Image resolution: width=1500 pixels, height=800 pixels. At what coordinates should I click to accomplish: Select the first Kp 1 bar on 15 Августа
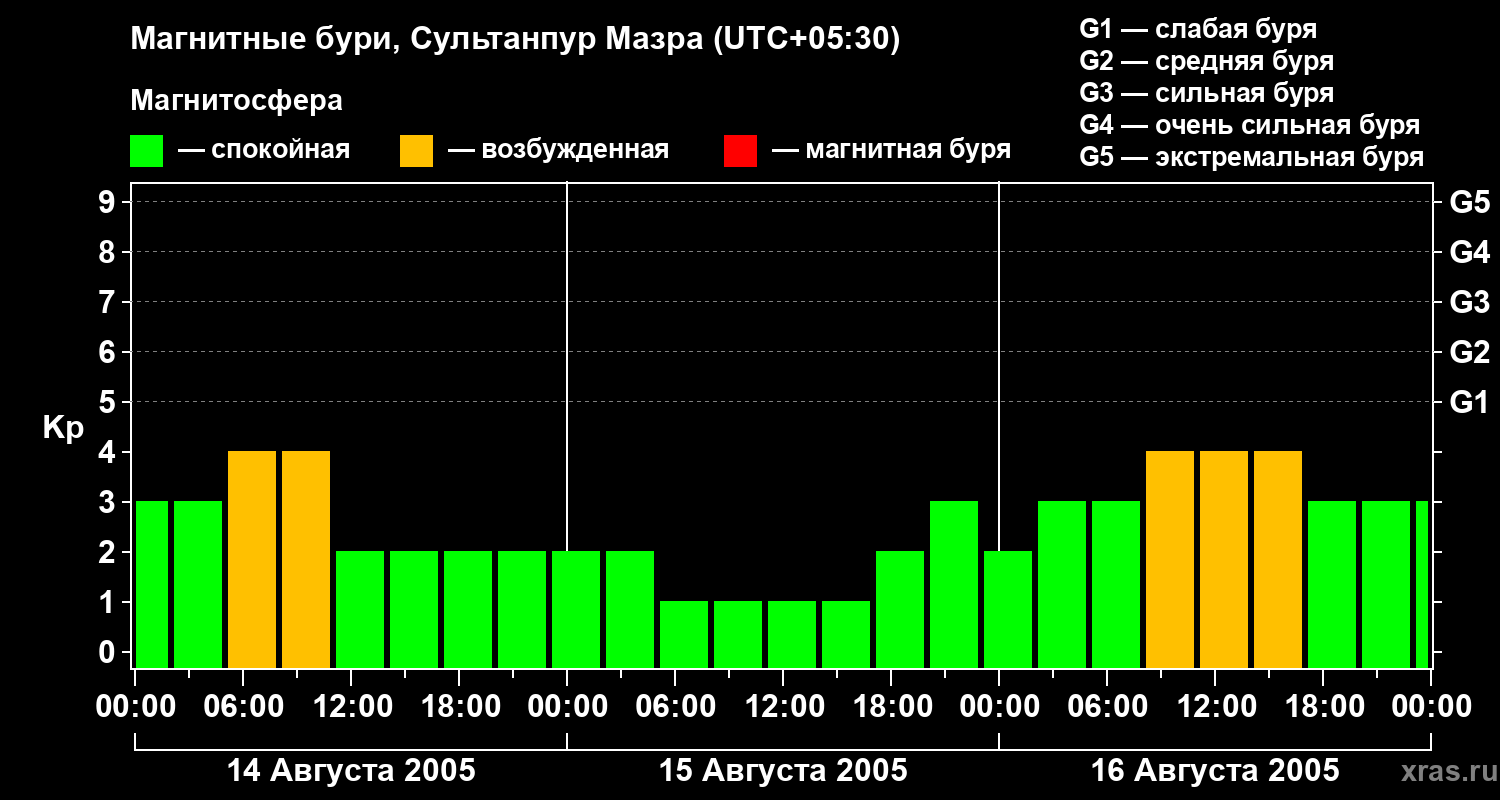(x=684, y=635)
